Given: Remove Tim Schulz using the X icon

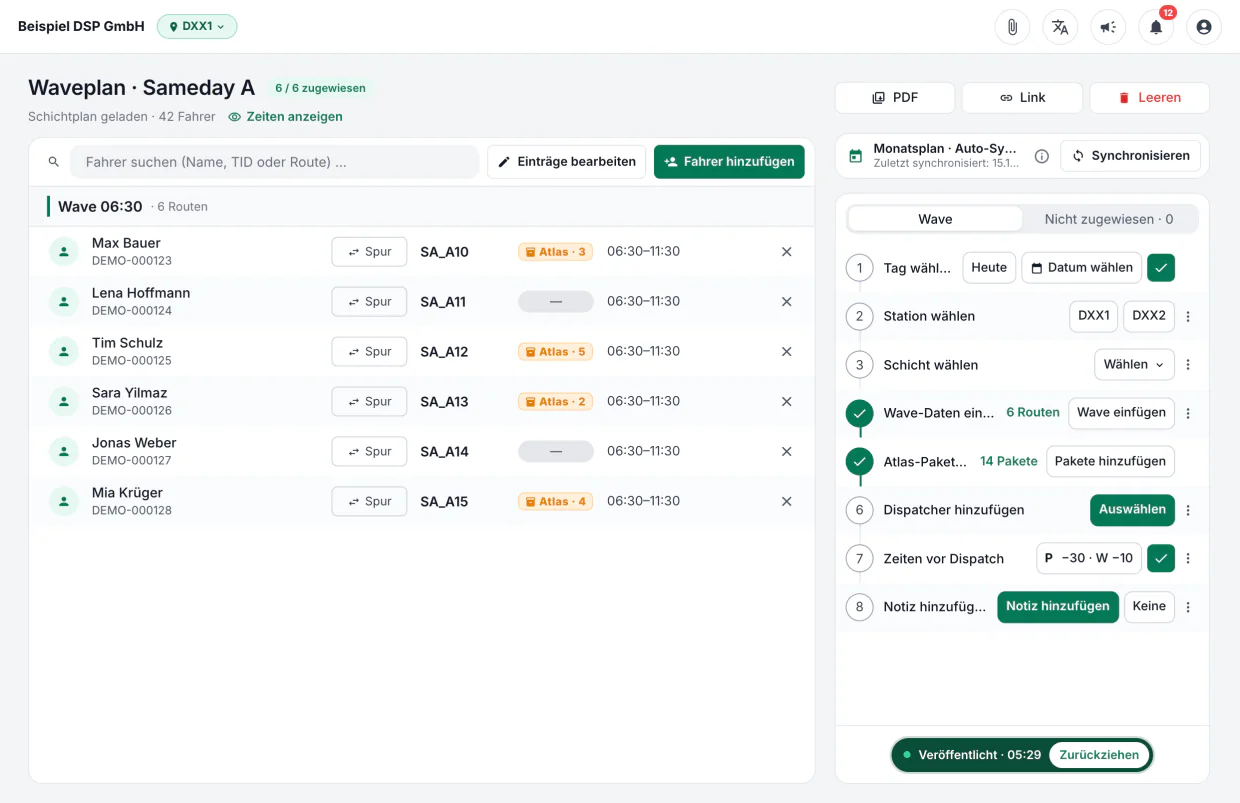Looking at the screenshot, I should (x=787, y=352).
